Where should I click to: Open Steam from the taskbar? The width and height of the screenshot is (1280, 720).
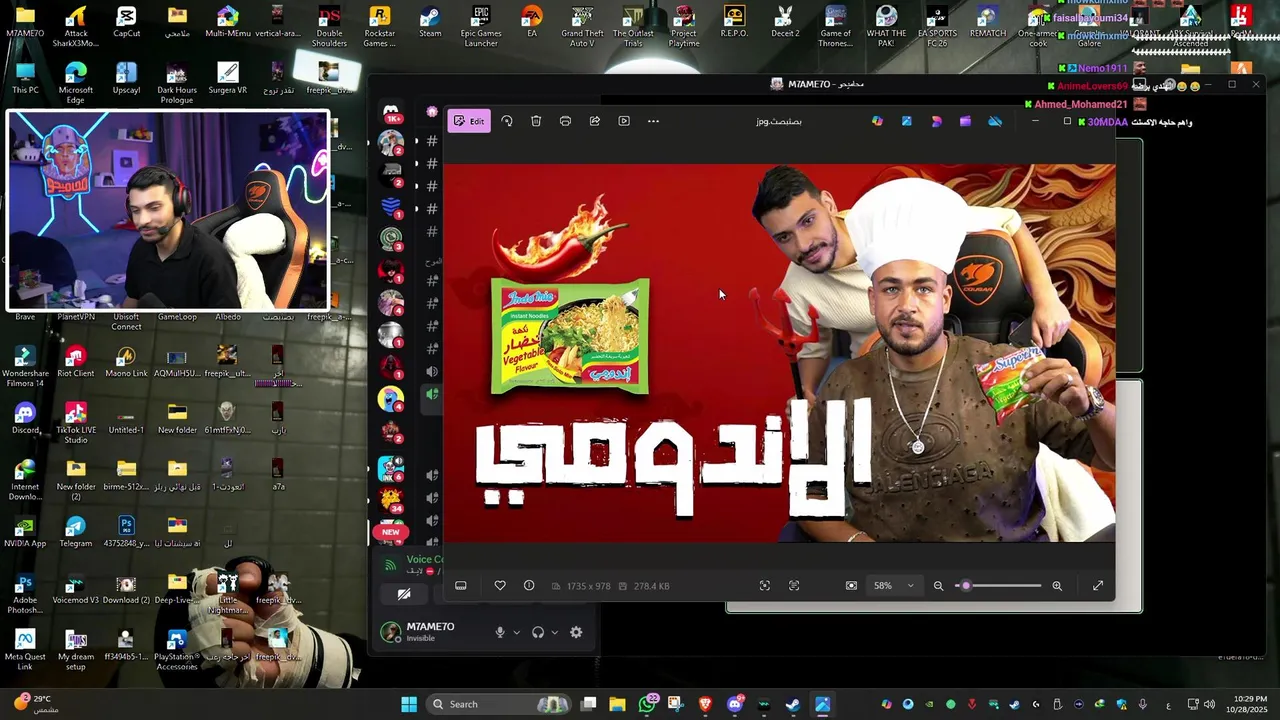coord(793,704)
